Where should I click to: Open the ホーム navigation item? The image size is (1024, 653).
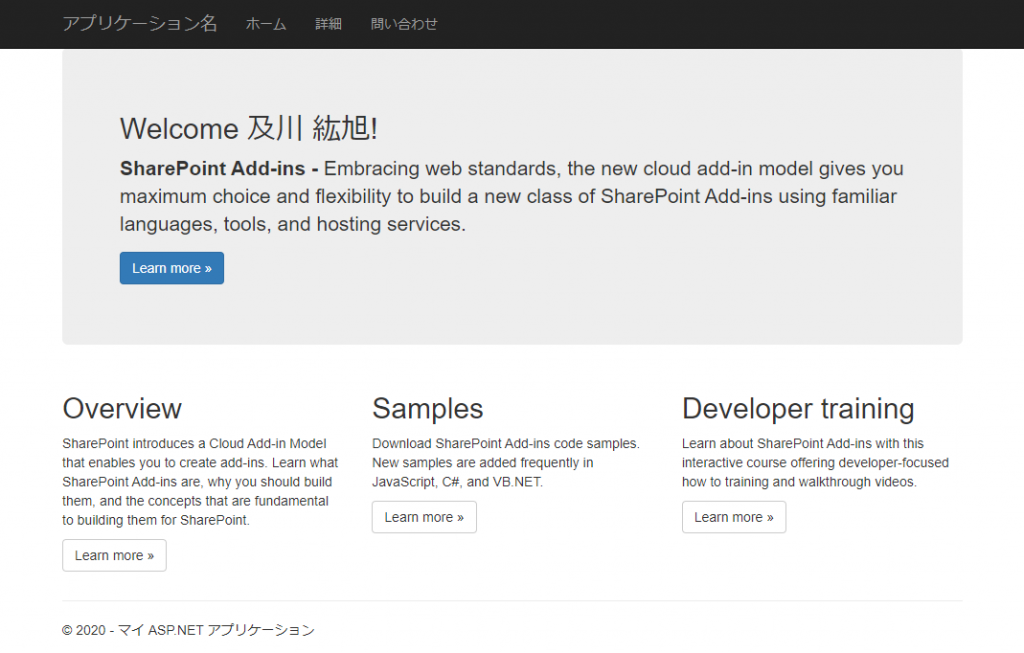click(x=266, y=24)
